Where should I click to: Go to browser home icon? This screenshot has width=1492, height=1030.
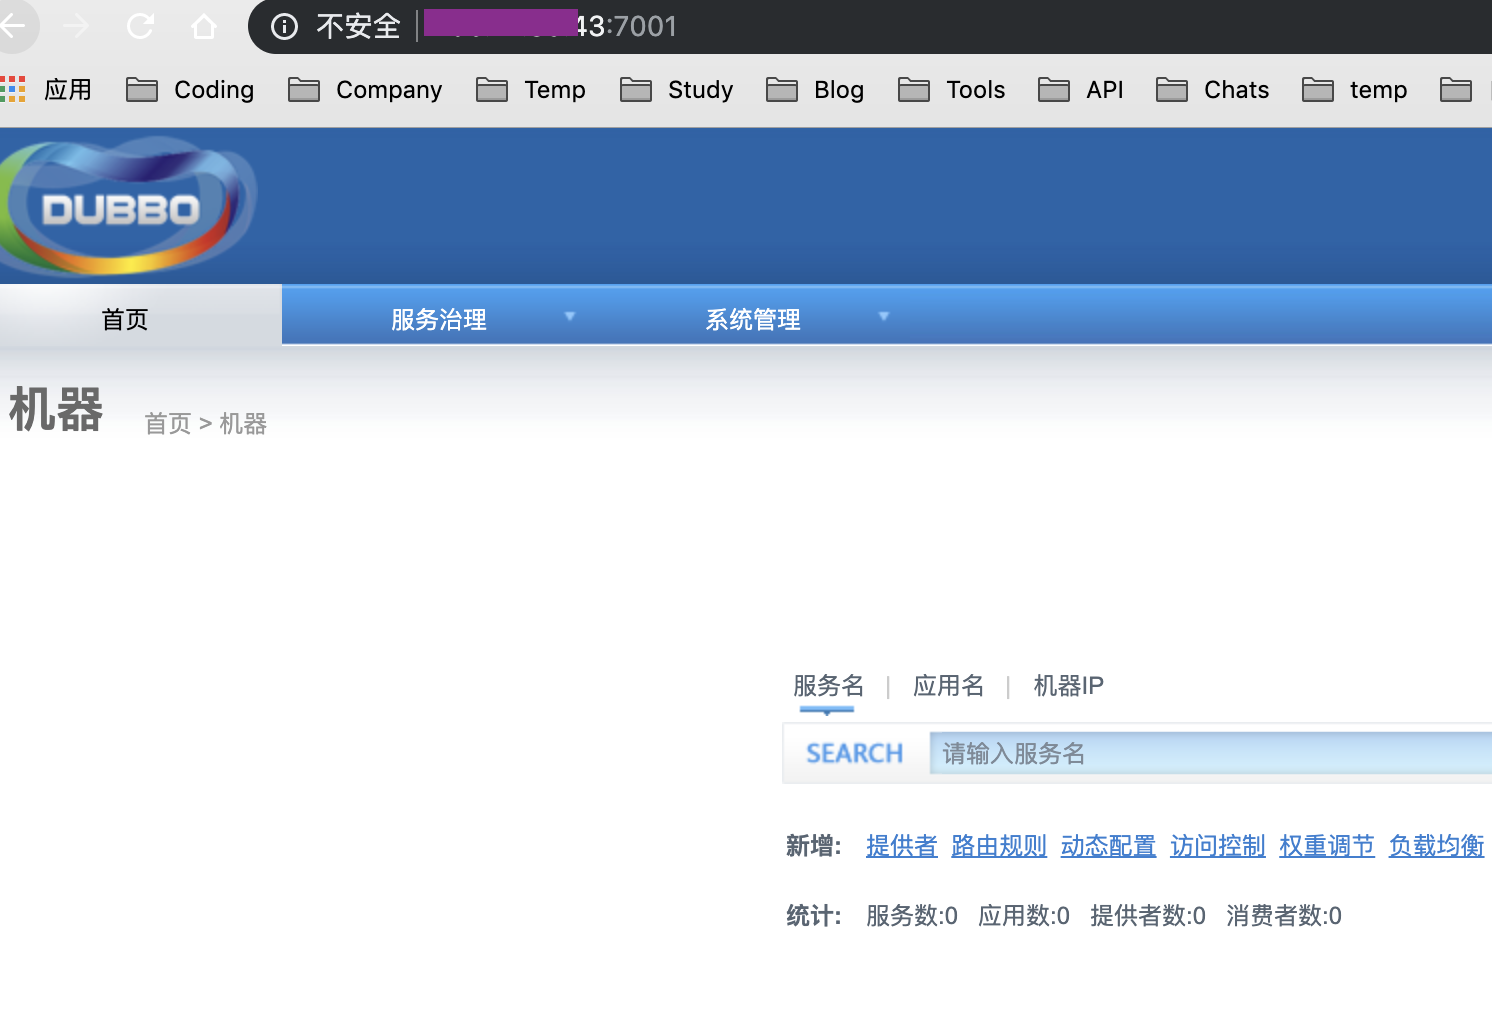click(204, 26)
